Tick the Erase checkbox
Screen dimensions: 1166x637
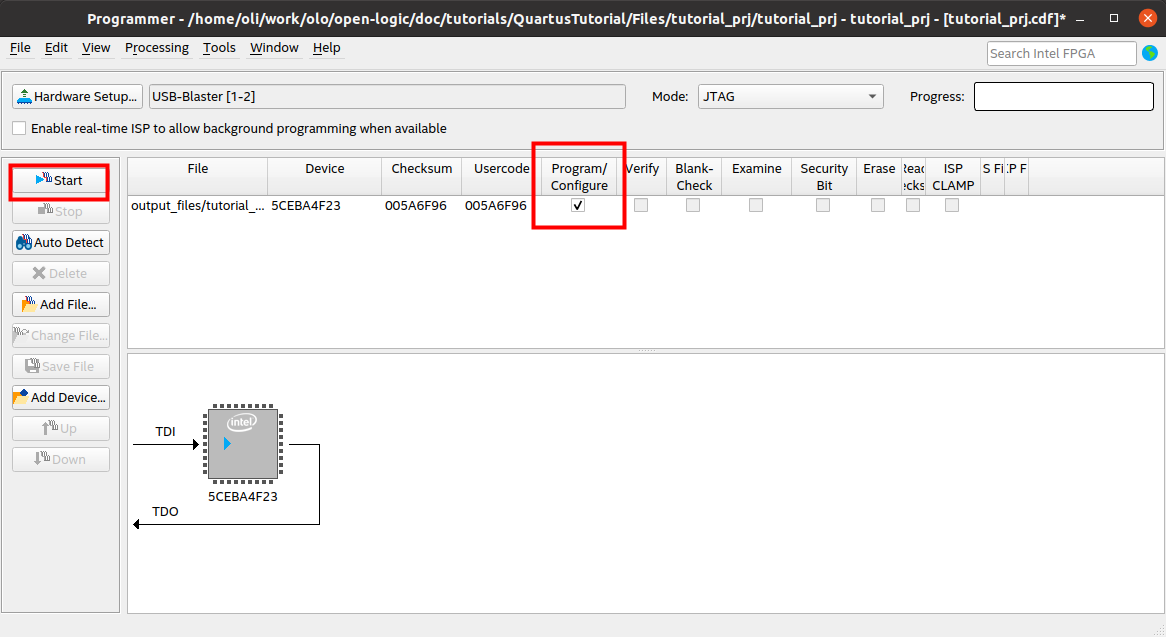(878, 205)
